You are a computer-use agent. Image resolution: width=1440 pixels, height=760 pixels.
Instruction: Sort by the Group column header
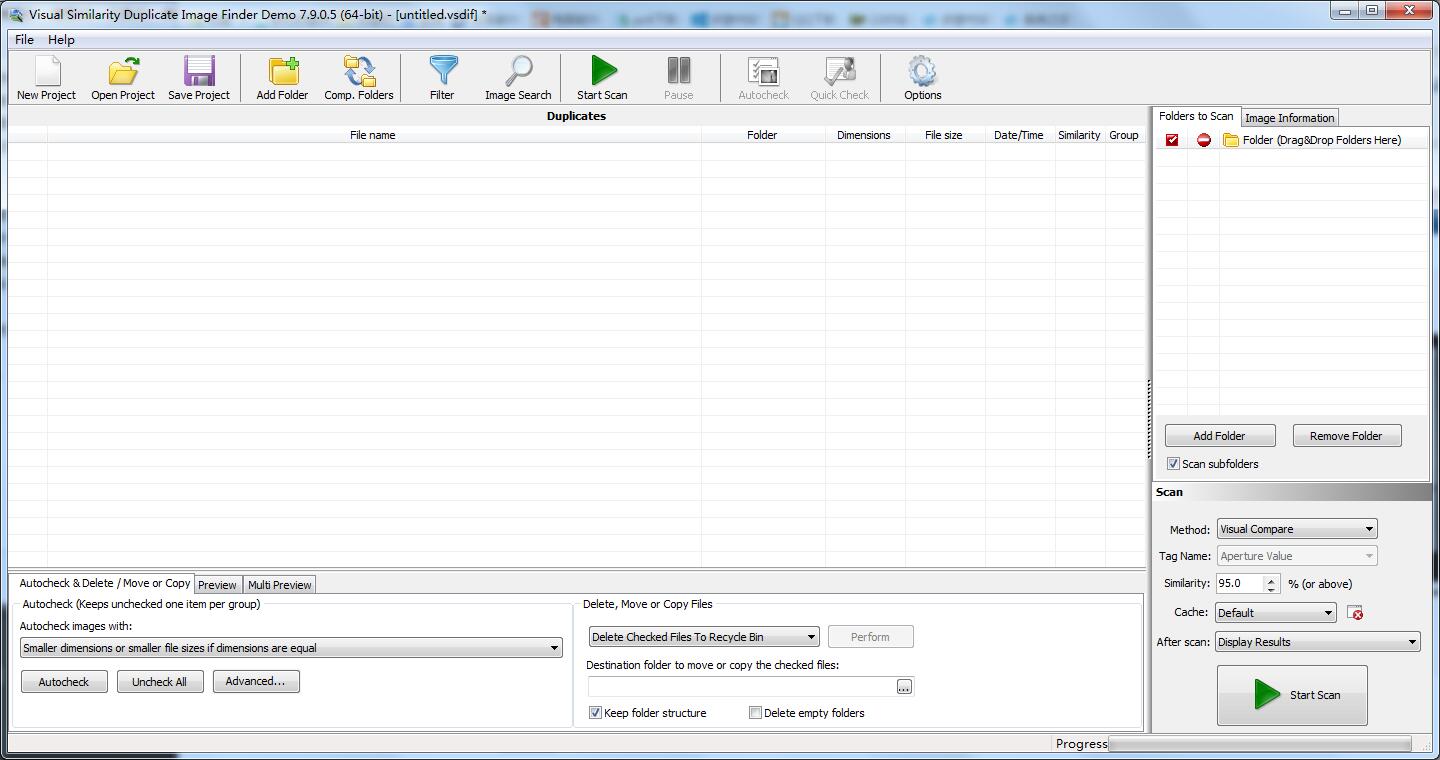pos(1124,135)
